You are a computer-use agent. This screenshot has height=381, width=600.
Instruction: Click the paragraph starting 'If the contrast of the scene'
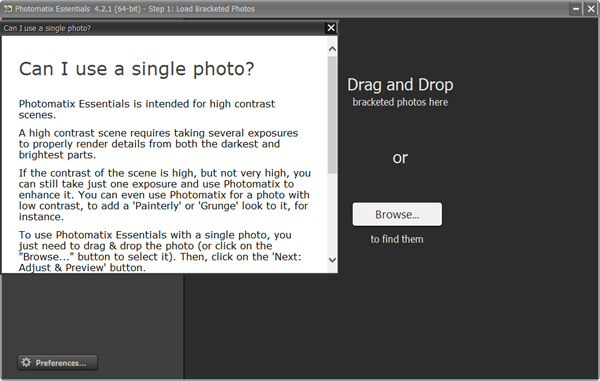[x=165, y=195]
